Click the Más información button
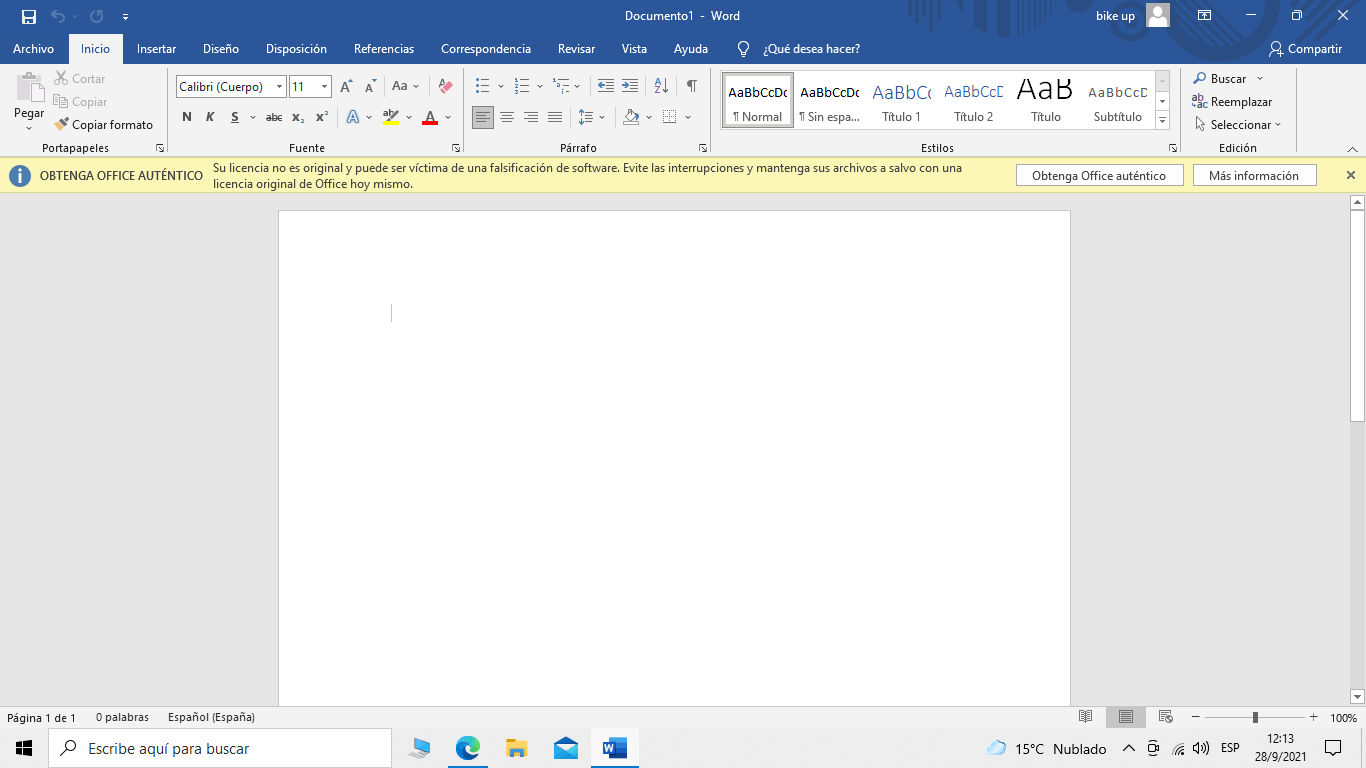The height and width of the screenshot is (768, 1366). click(x=1254, y=175)
